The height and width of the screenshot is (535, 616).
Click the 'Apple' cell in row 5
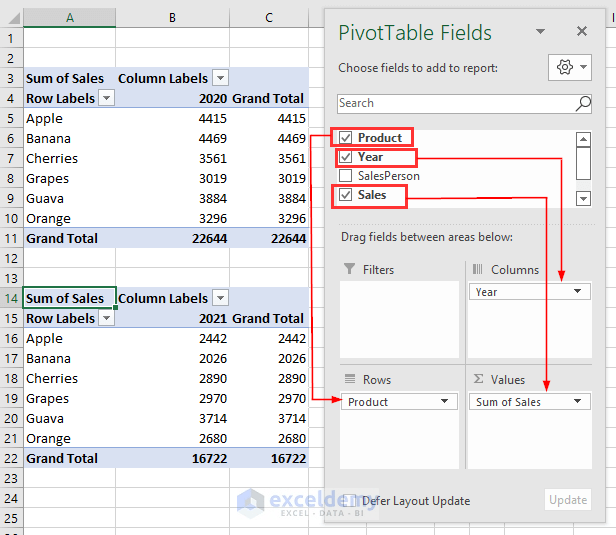pyautogui.click(x=70, y=118)
